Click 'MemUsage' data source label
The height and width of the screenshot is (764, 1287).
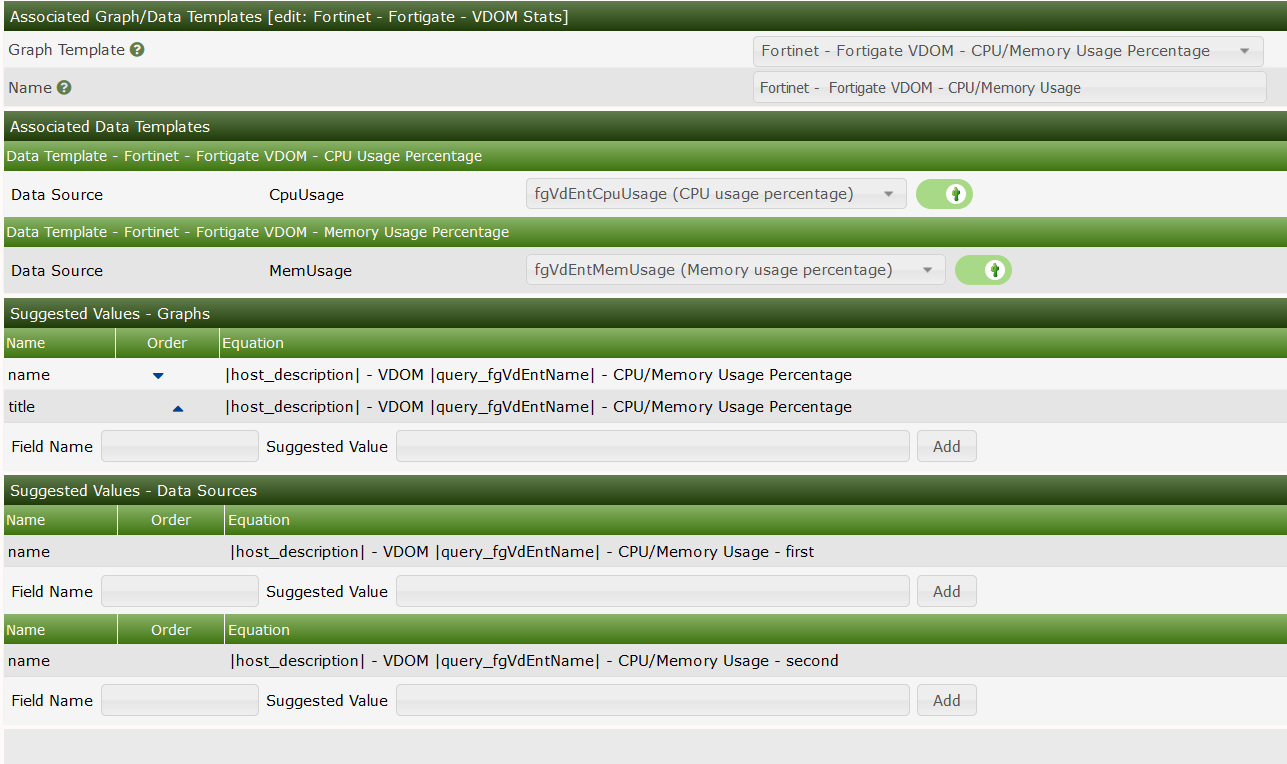coord(311,271)
